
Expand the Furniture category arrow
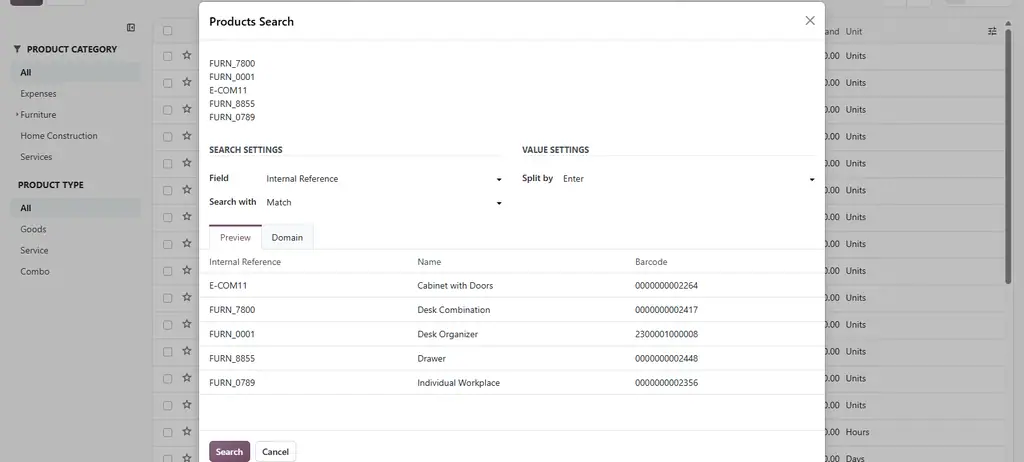16,115
